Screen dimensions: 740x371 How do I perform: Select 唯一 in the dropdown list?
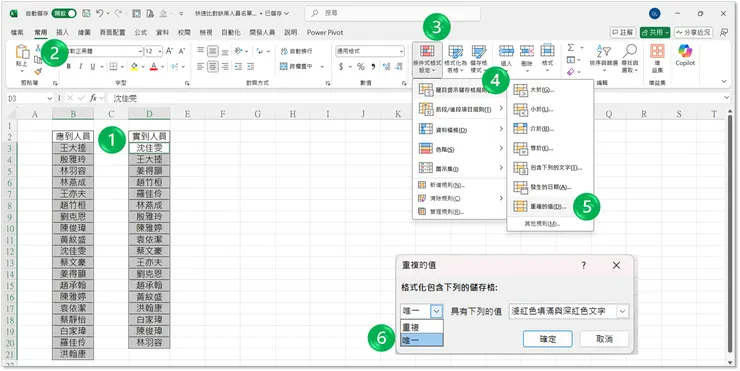(421, 340)
